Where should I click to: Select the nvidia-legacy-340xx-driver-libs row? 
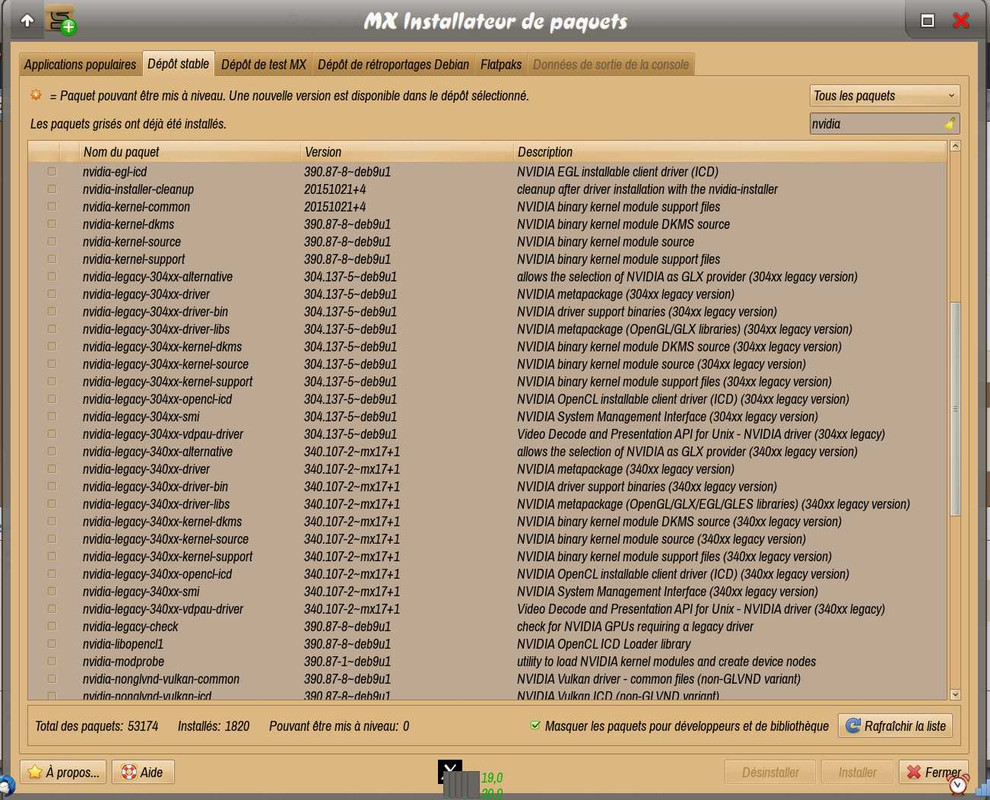[x=487, y=504]
